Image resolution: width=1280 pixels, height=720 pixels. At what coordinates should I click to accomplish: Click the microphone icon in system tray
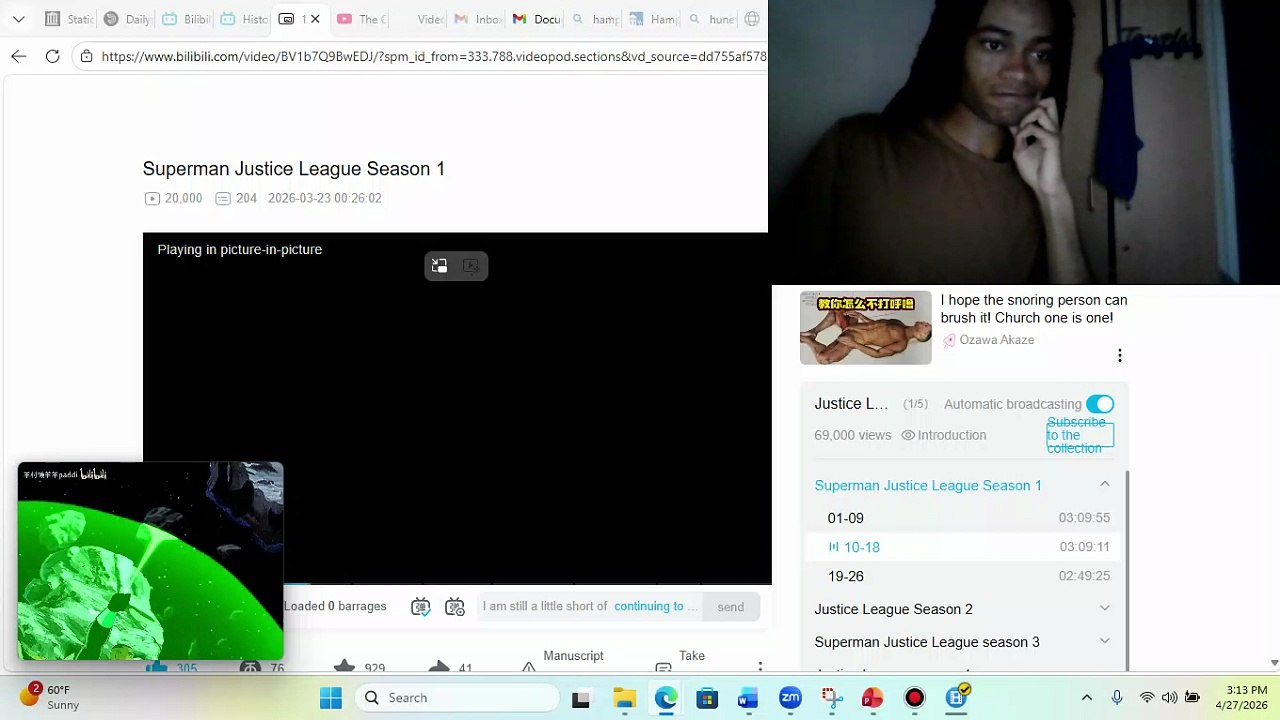tap(1117, 698)
